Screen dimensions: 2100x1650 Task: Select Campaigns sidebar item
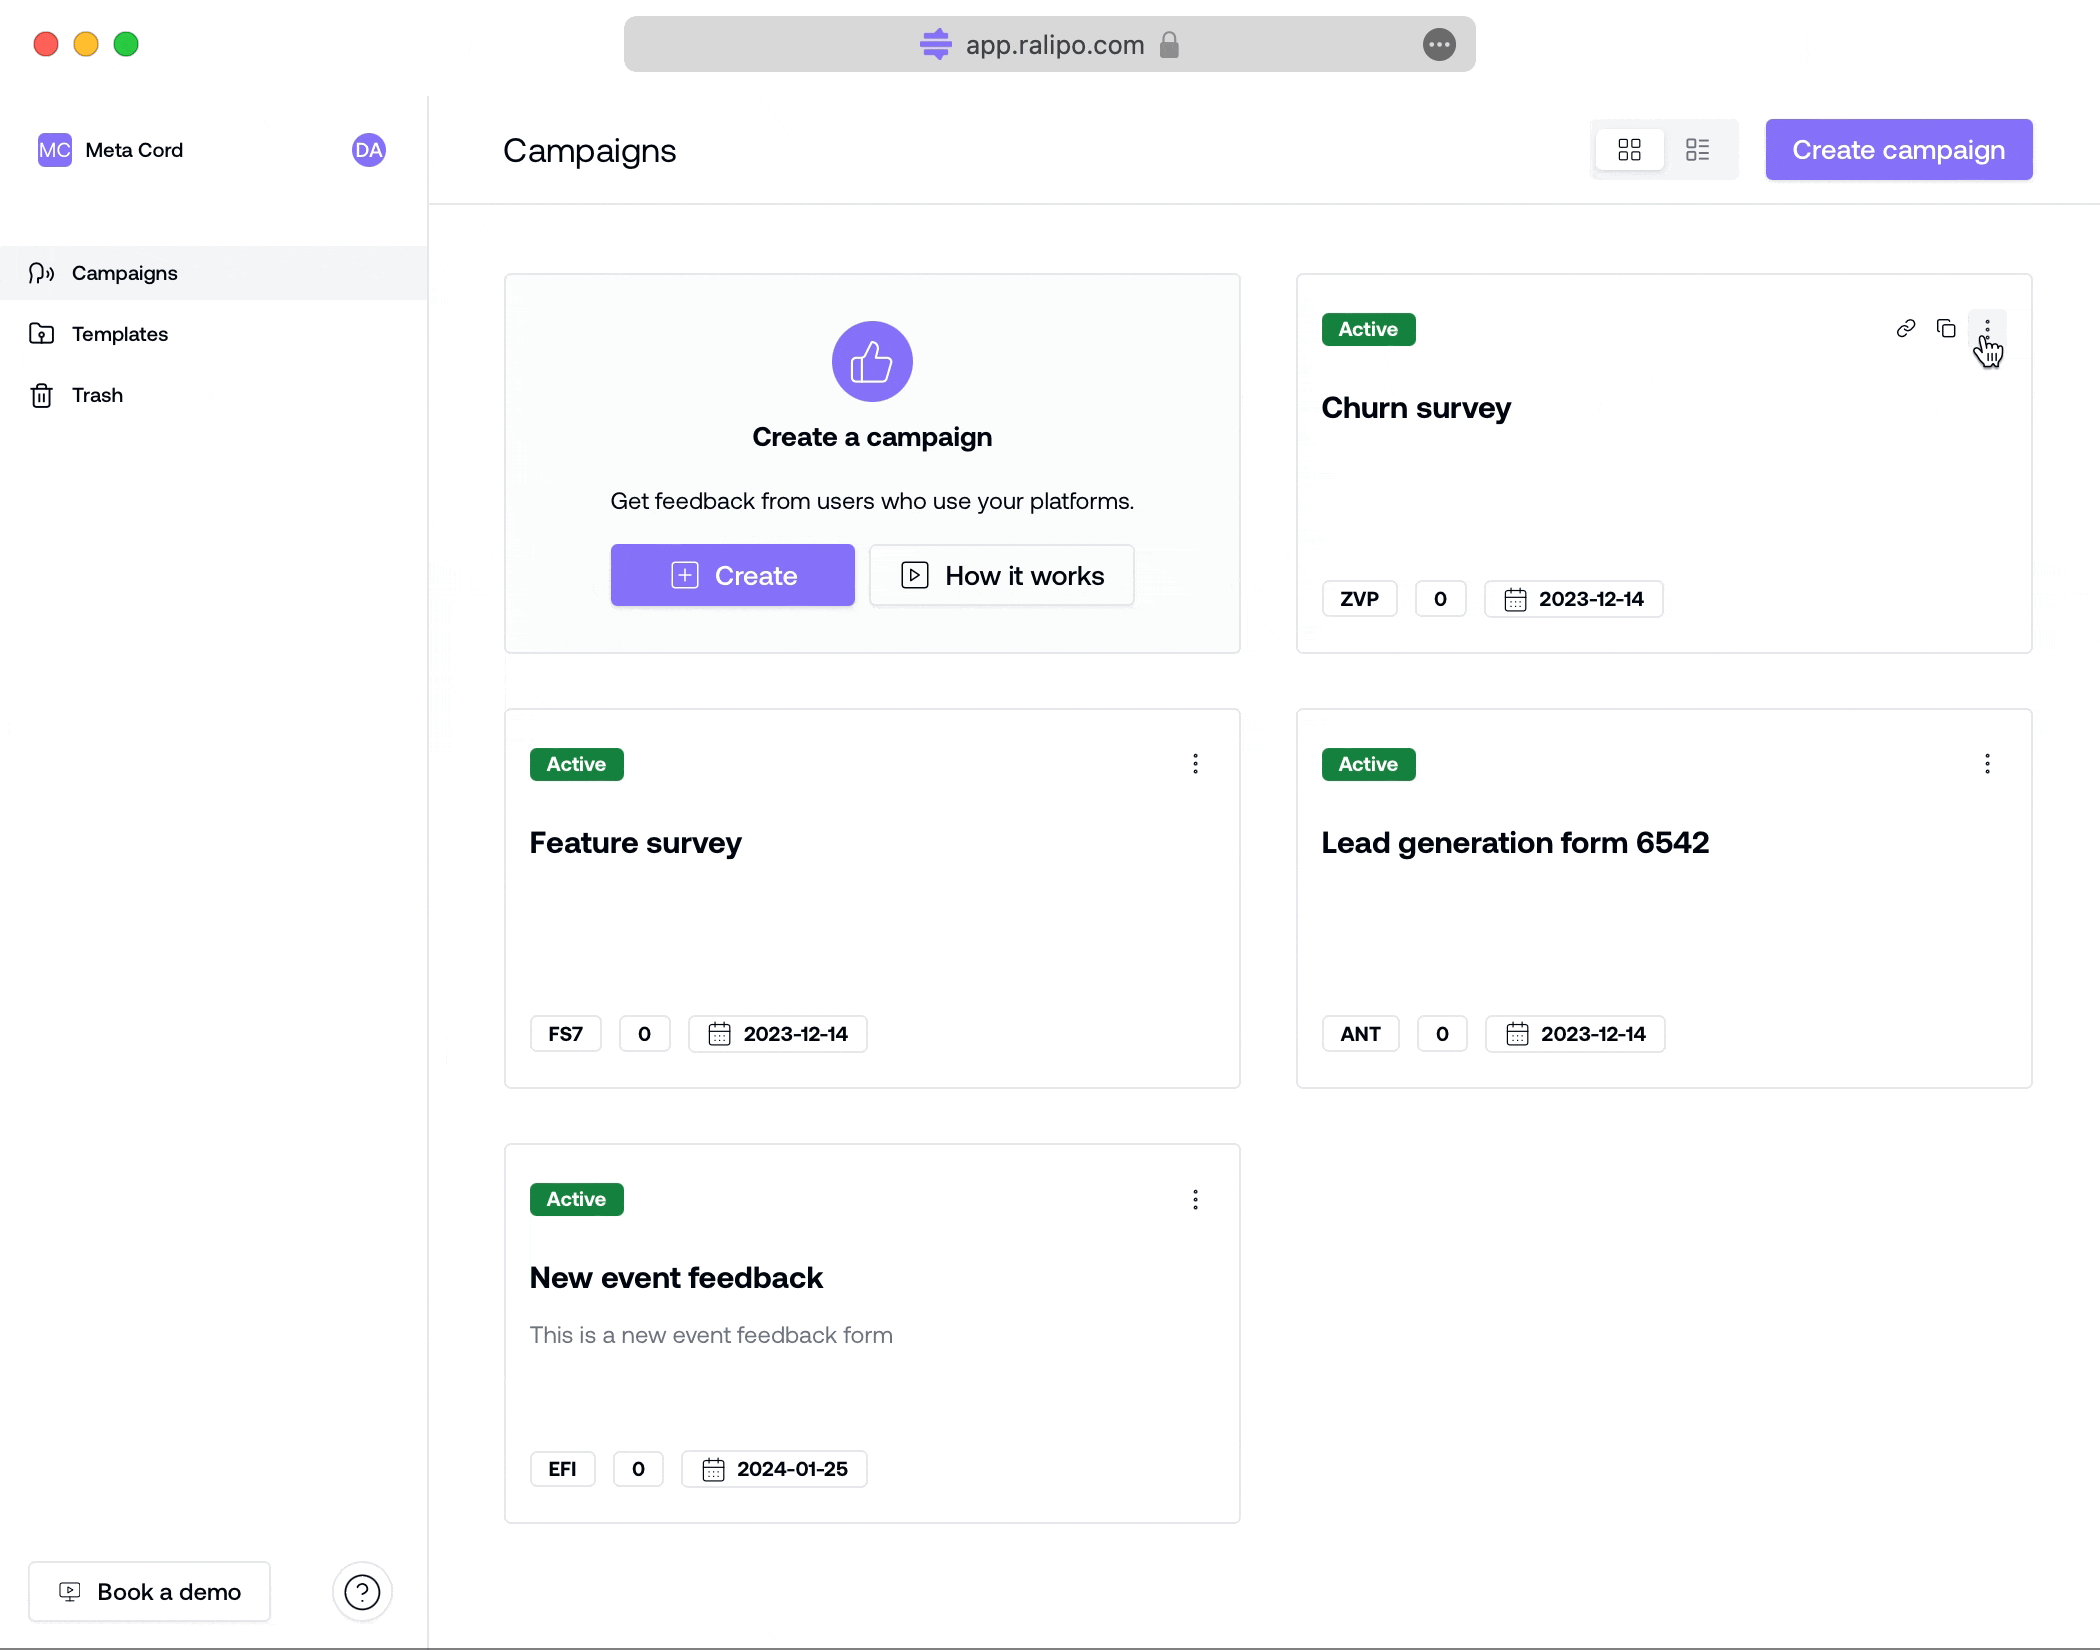pyautogui.click(x=124, y=273)
